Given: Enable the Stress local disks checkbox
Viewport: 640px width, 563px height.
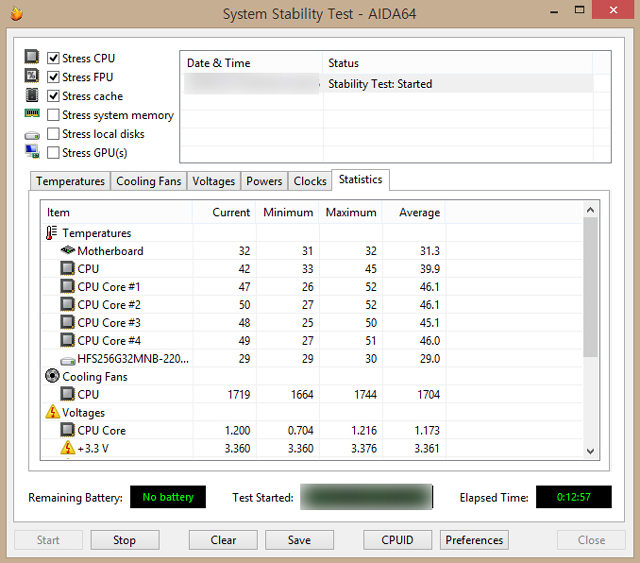Looking at the screenshot, I should click(53, 134).
